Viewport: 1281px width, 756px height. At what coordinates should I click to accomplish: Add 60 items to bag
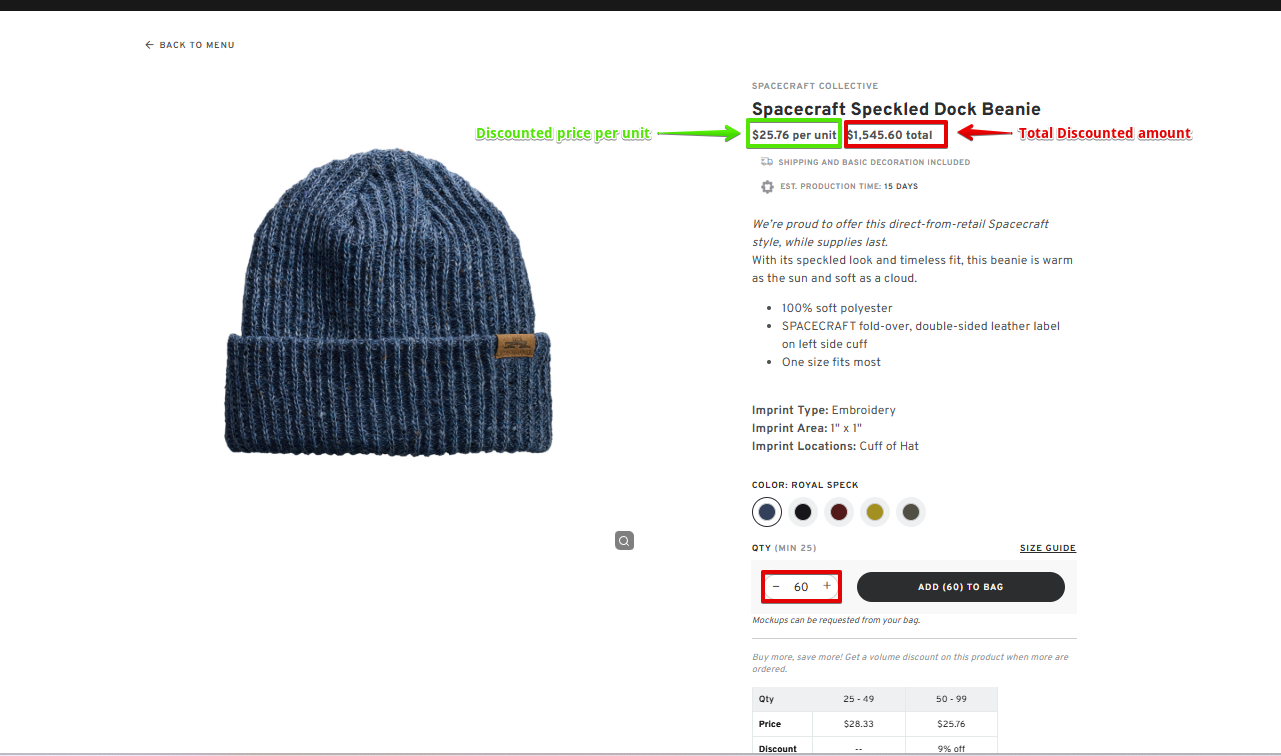pyautogui.click(x=960, y=587)
